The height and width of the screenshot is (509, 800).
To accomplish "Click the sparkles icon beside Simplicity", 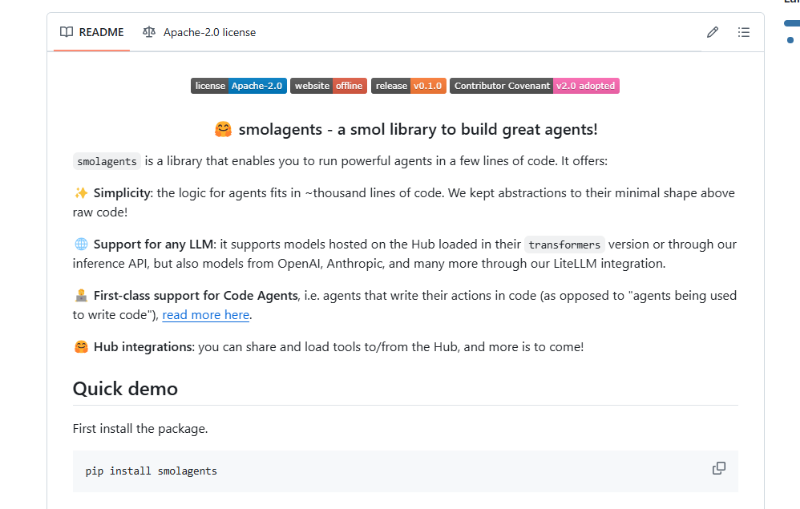I will click(81, 193).
